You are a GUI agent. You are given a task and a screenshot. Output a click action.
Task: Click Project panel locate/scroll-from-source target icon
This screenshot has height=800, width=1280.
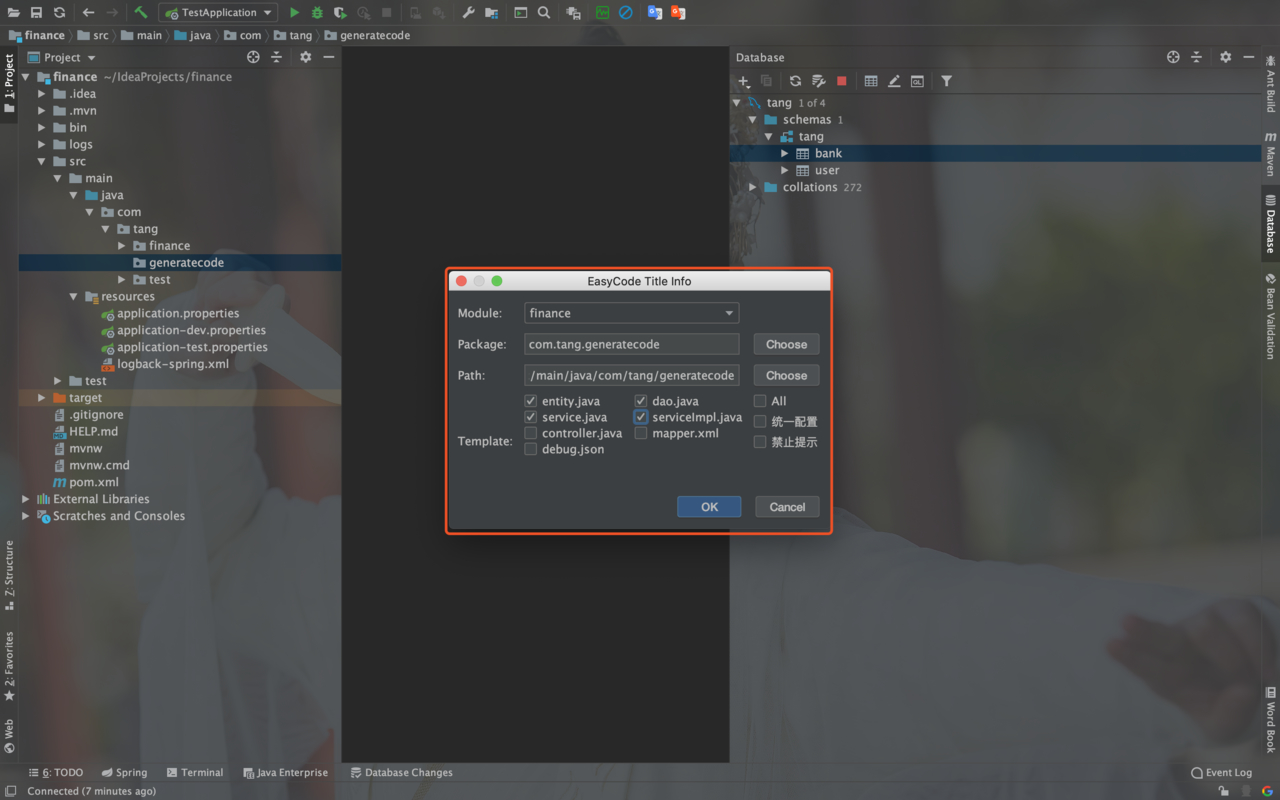253,57
